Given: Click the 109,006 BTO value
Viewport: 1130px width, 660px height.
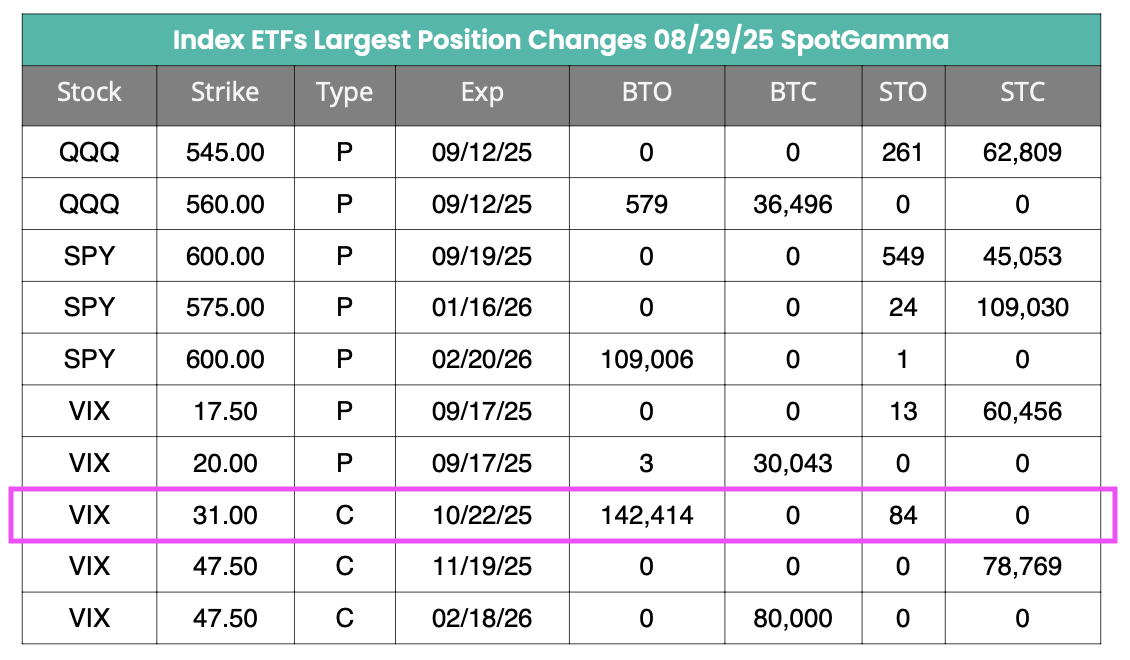Looking at the screenshot, I should [646, 360].
